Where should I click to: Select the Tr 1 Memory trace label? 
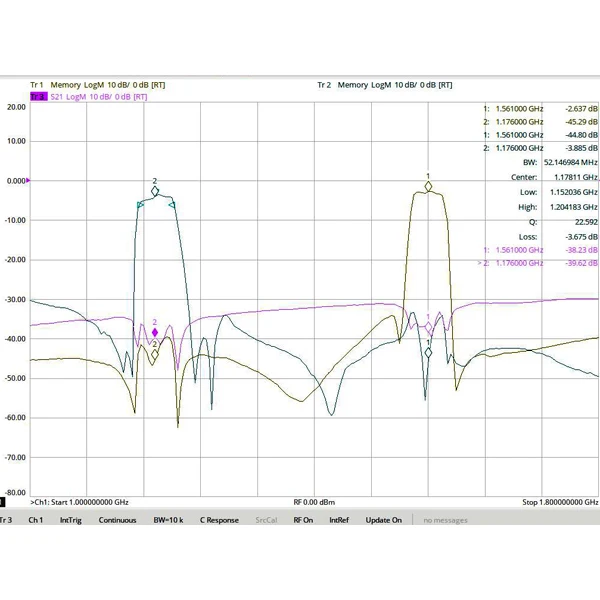98,85
